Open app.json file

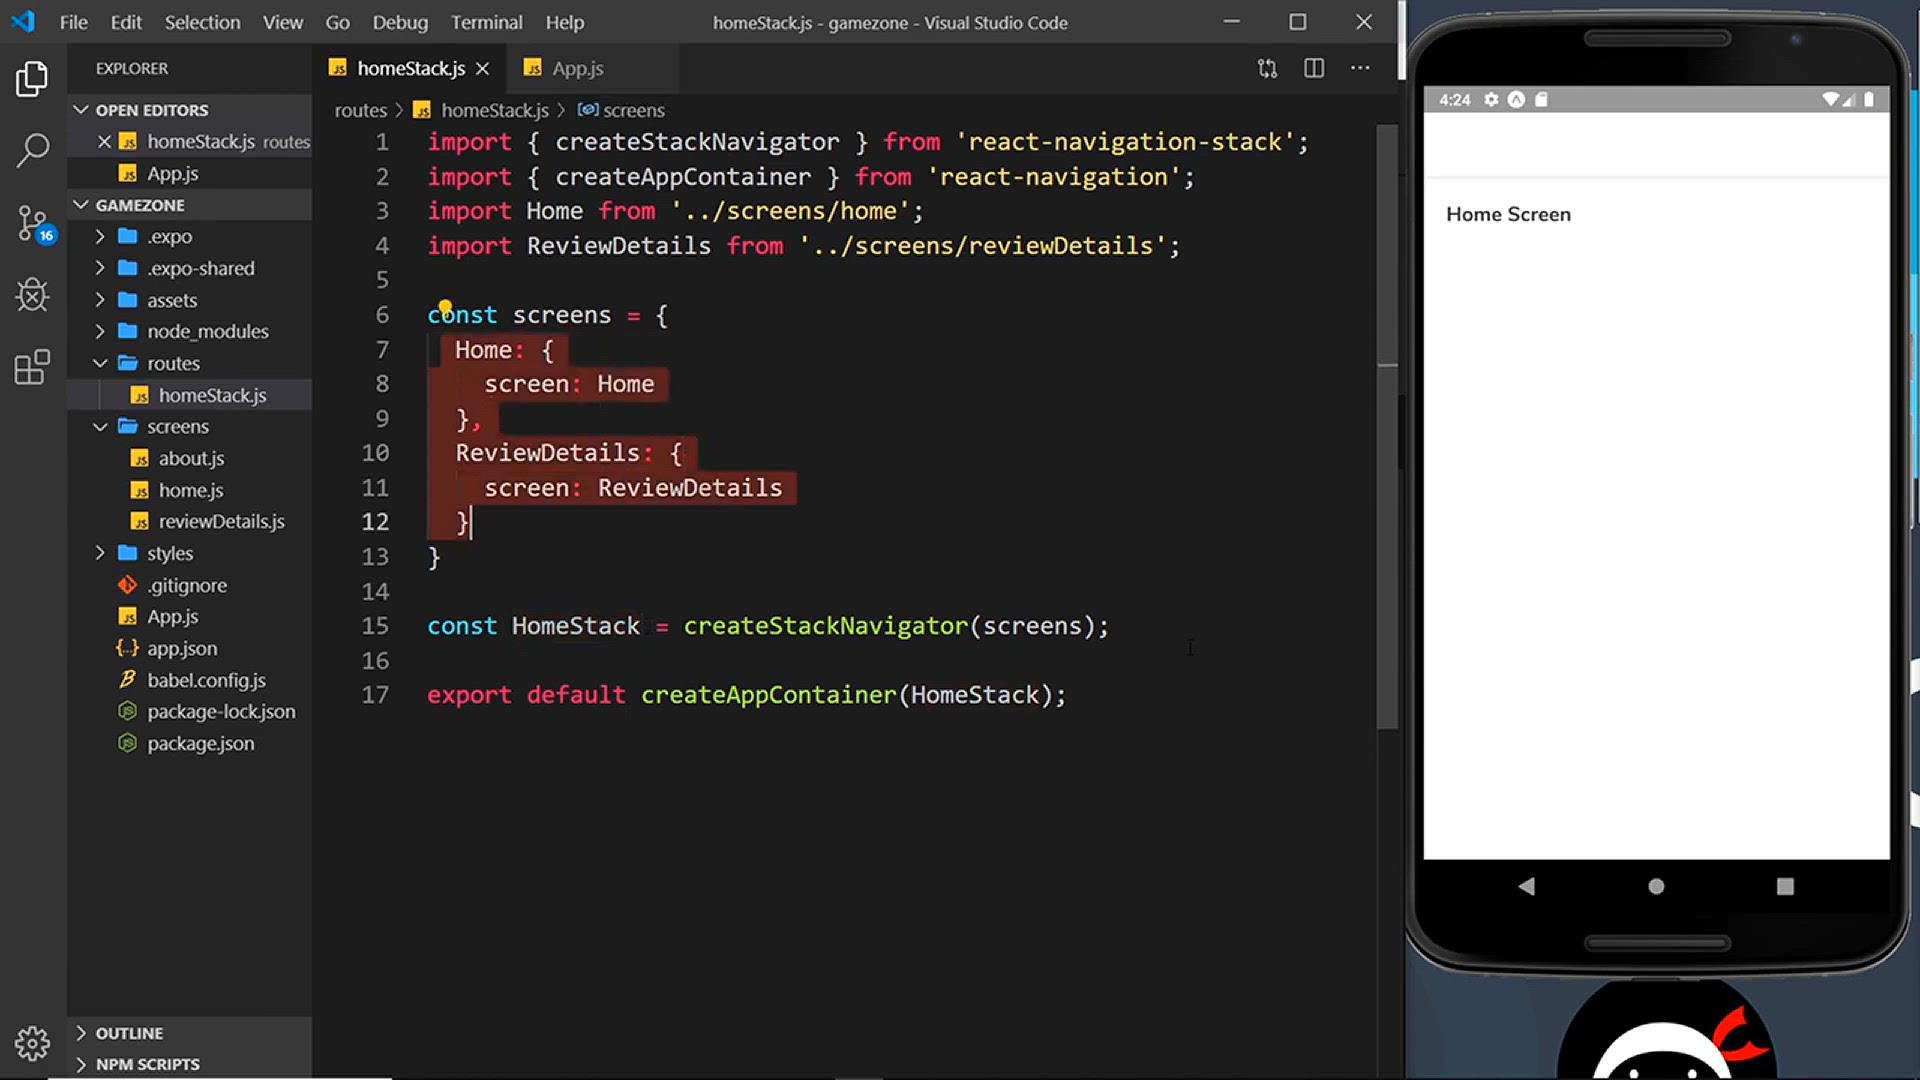point(190,648)
